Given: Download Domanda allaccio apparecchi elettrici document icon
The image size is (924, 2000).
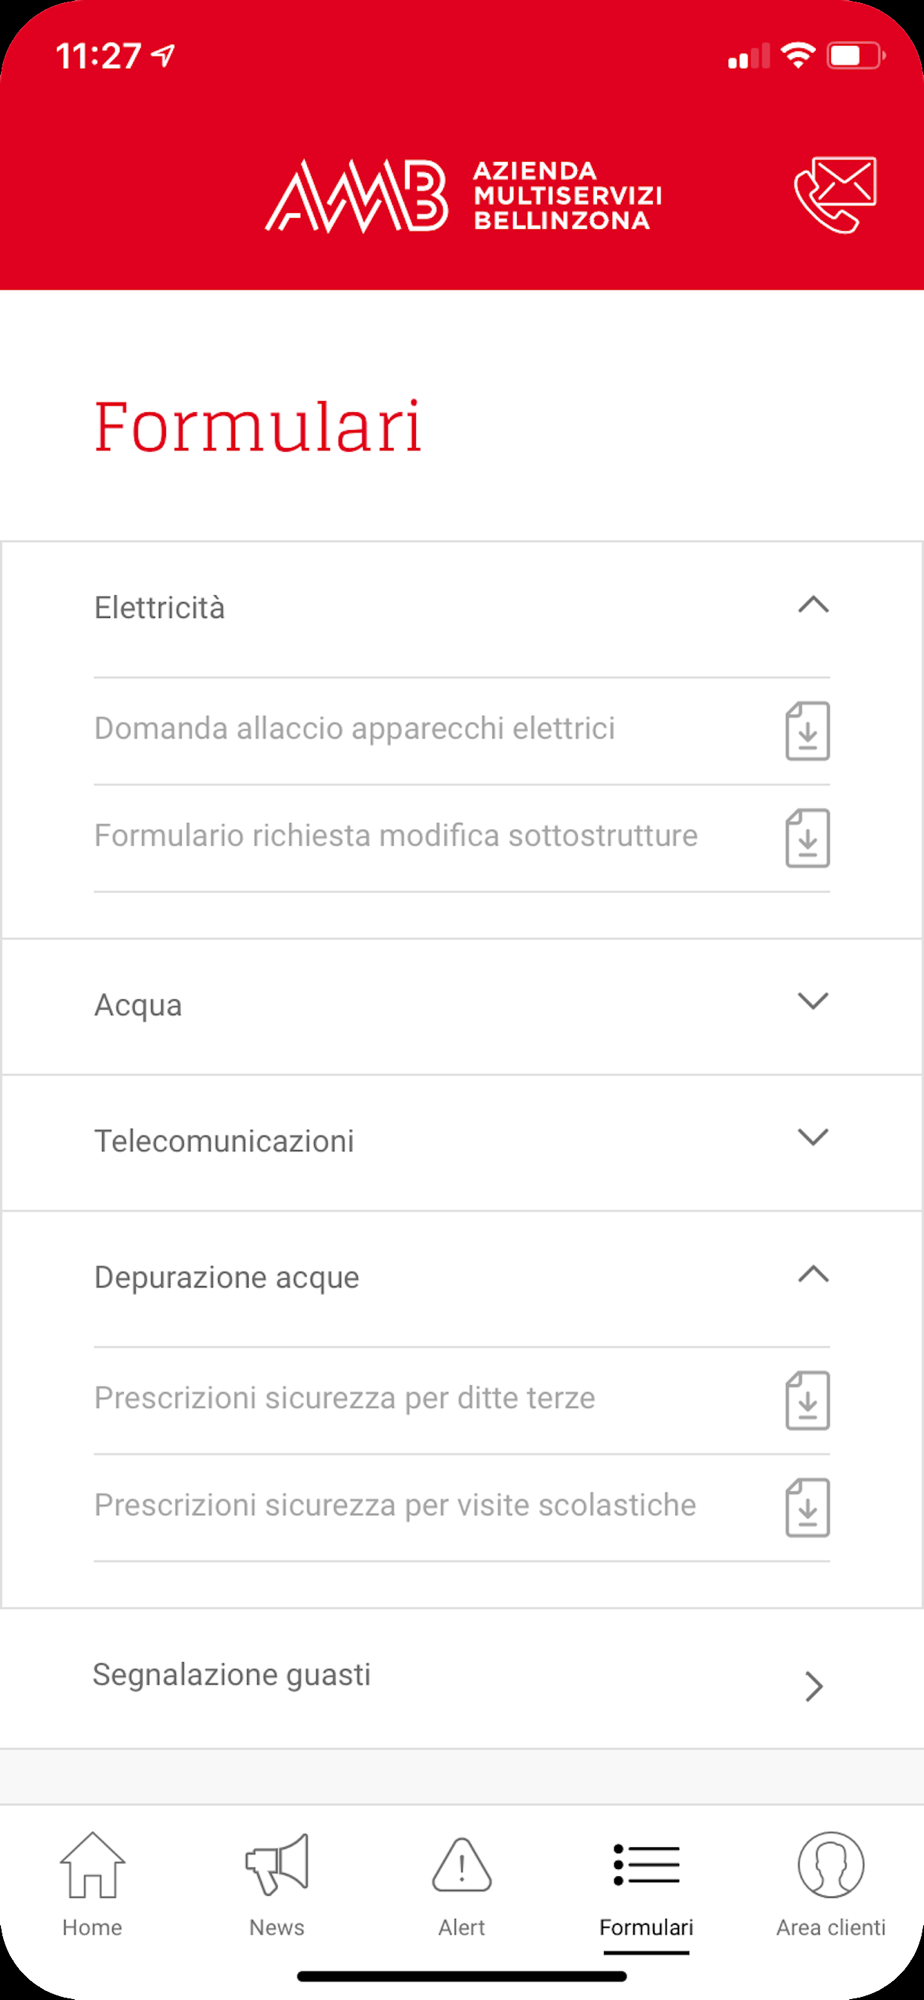Looking at the screenshot, I should tap(808, 731).
